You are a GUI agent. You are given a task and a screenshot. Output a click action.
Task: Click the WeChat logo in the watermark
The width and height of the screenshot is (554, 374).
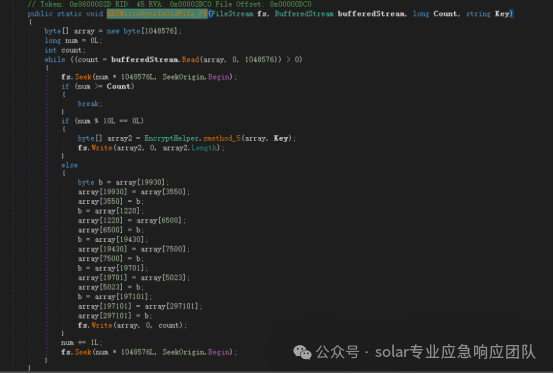pyautogui.click(x=302, y=352)
